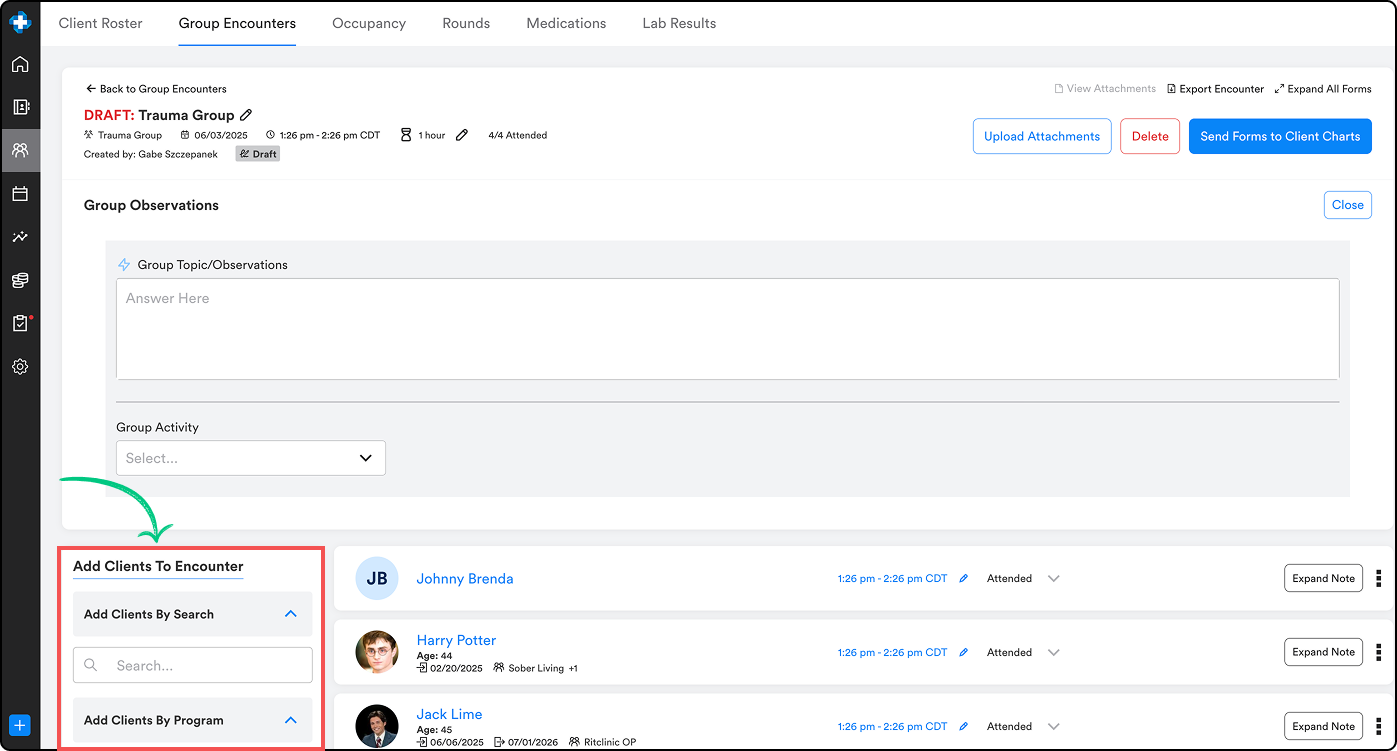Select the group encounters people icon in sidebar
The width and height of the screenshot is (1397, 751).
(20, 150)
